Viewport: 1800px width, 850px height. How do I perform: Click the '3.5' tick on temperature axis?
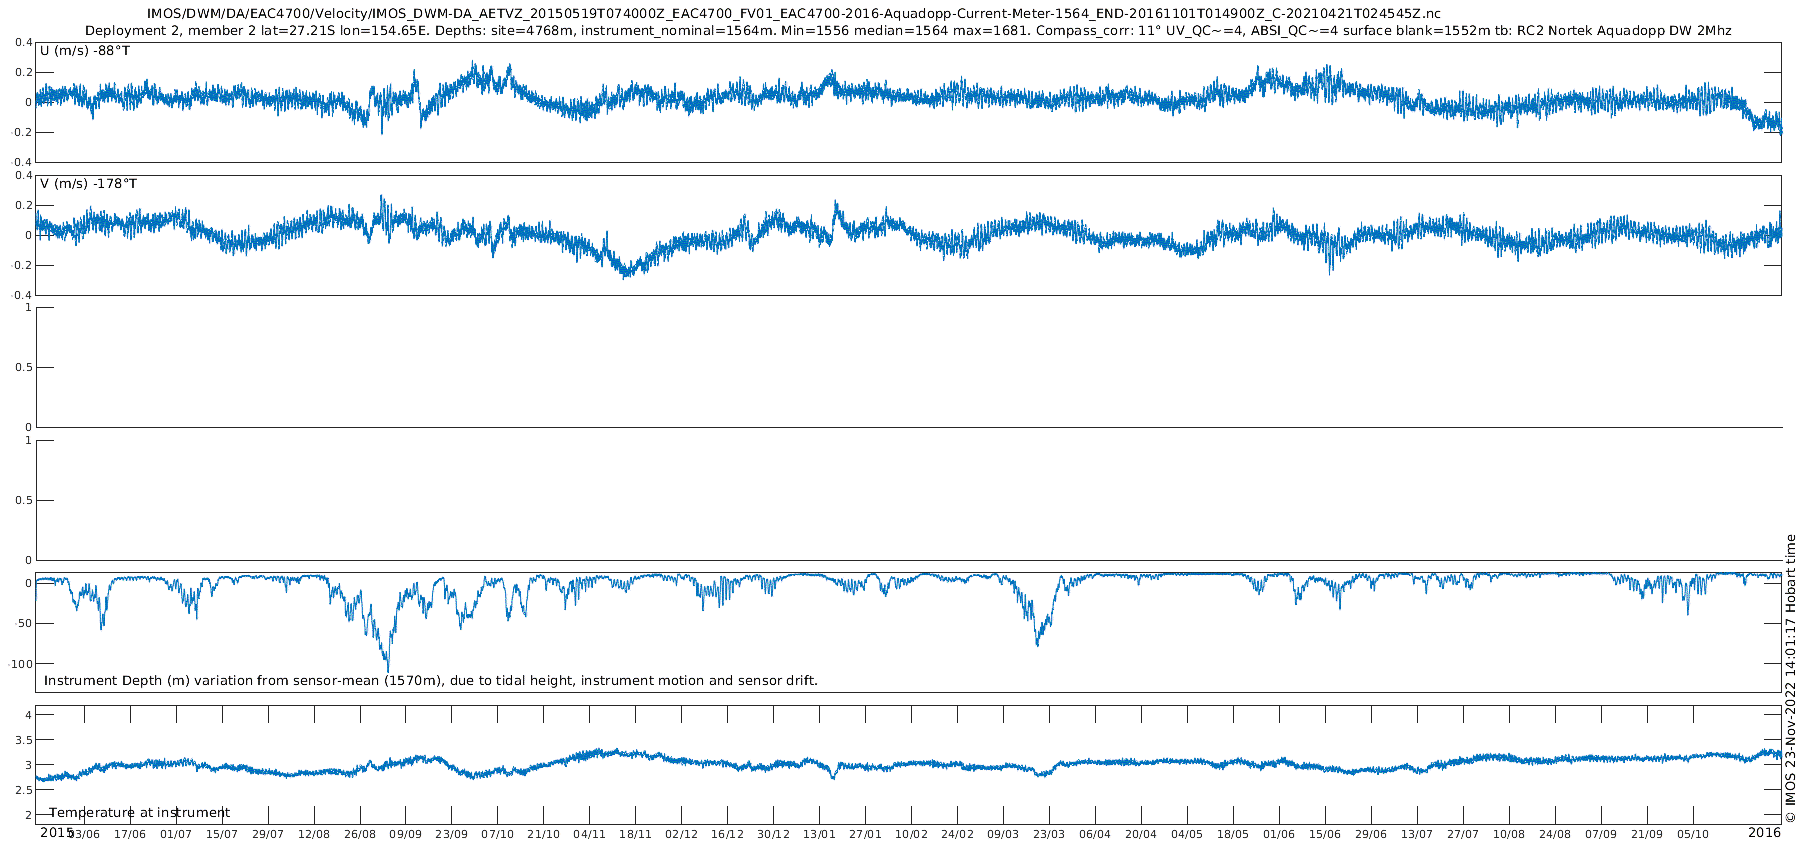[23, 740]
